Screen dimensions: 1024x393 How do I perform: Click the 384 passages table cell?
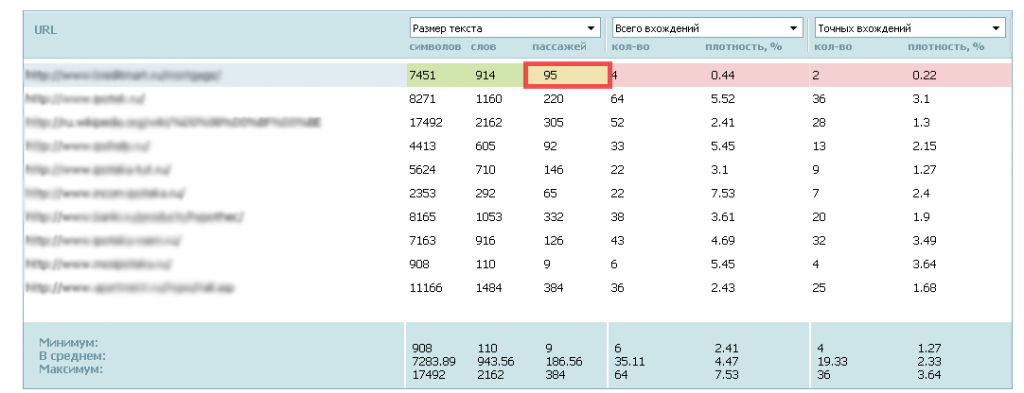point(552,287)
